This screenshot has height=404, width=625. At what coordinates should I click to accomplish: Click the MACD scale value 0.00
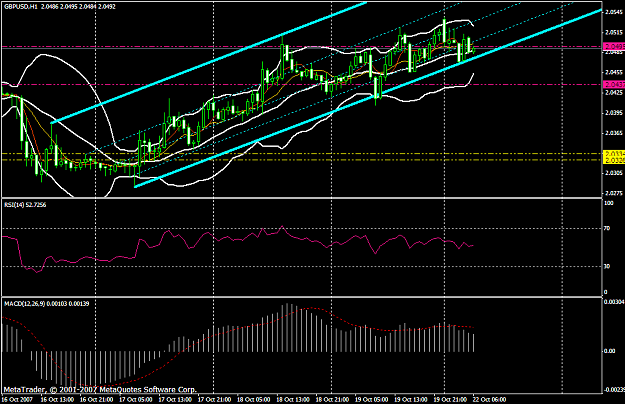click(610, 351)
